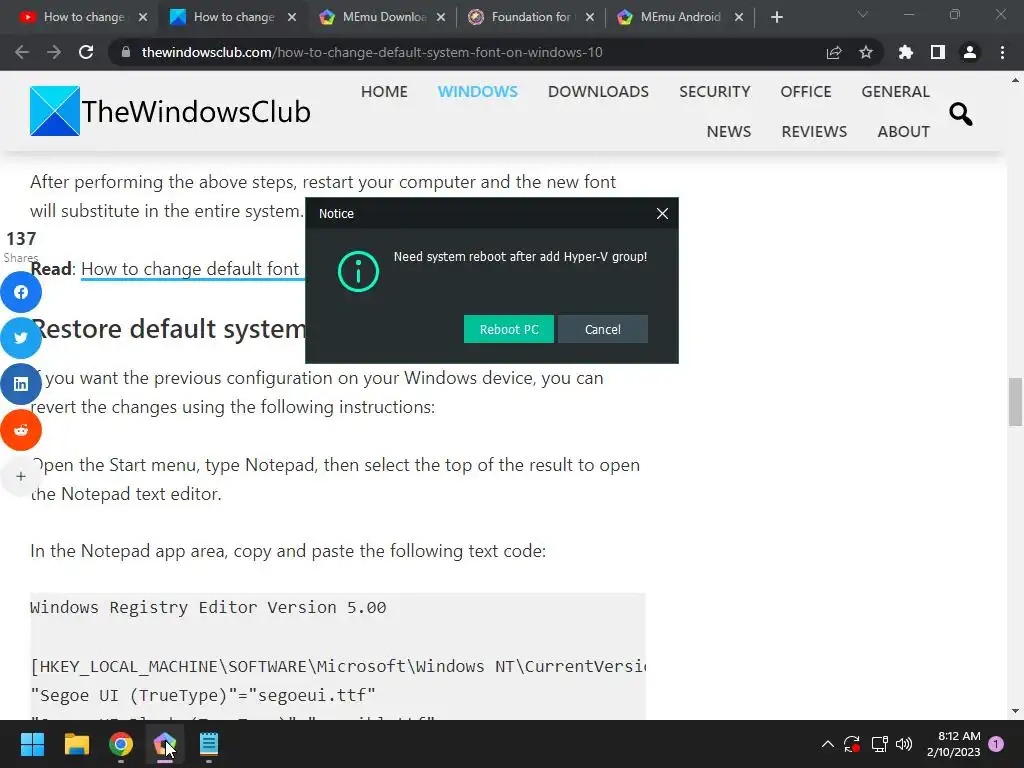Open the OFFICE menu item
This screenshot has height=768, width=1024.
[806, 91]
